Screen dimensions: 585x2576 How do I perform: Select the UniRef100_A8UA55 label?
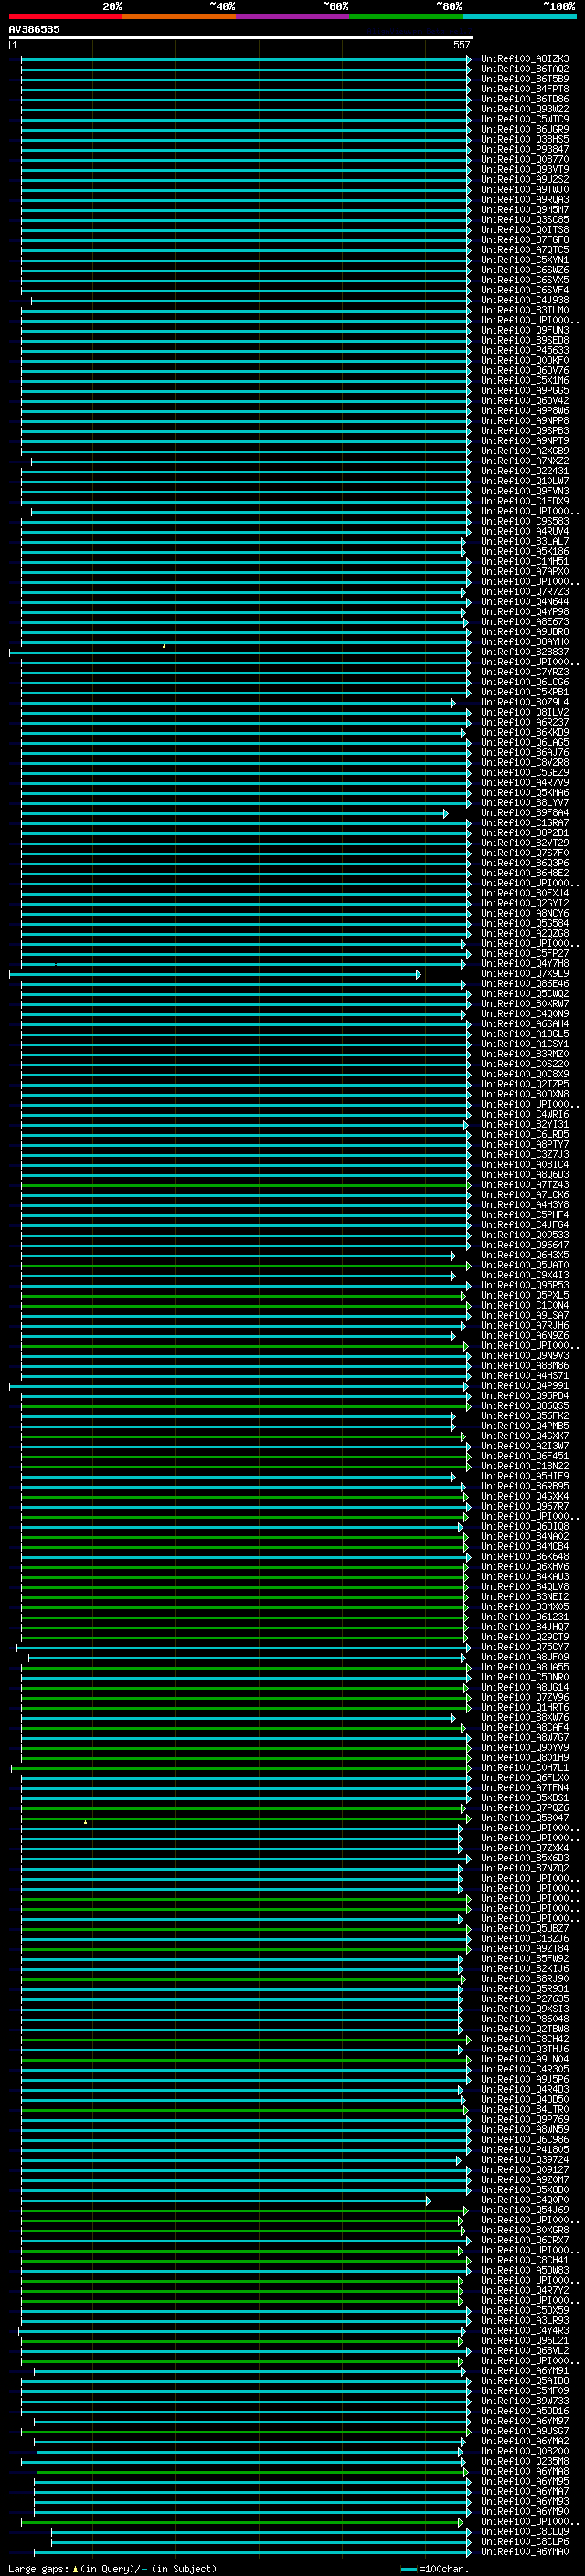tap(525, 1667)
